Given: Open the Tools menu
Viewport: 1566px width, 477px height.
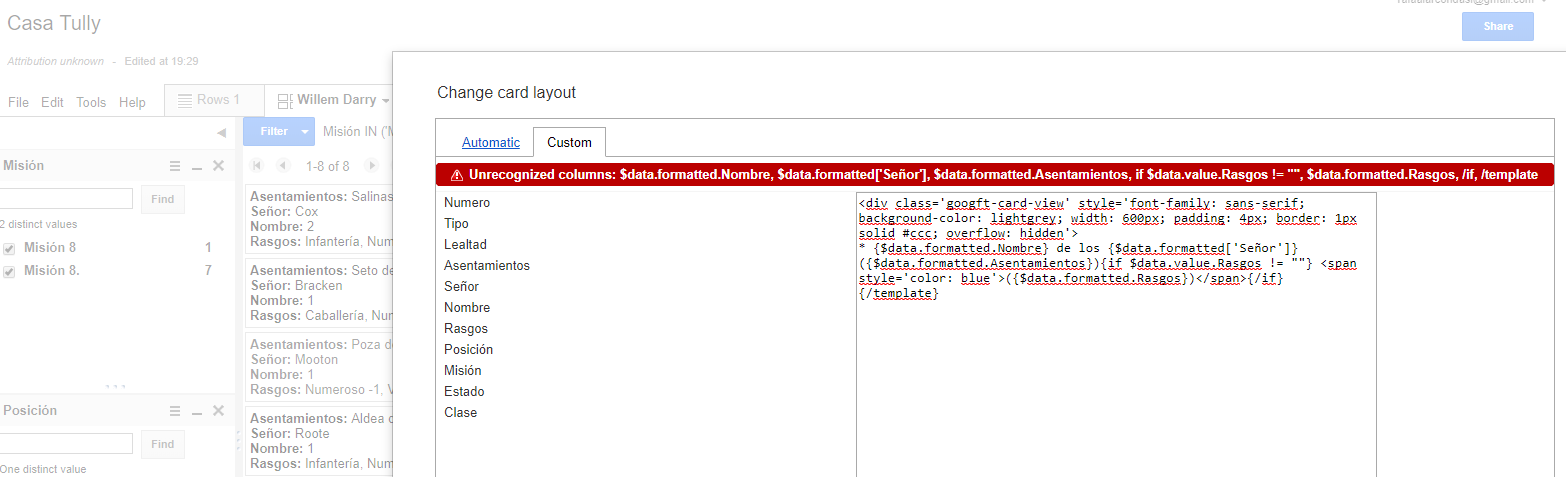Looking at the screenshot, I should (91, 102).
